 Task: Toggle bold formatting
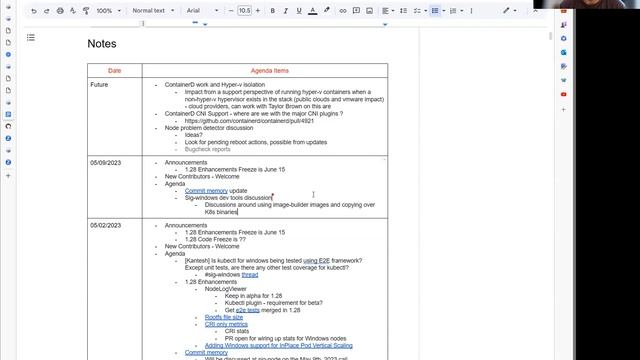(x=273, y=11)
